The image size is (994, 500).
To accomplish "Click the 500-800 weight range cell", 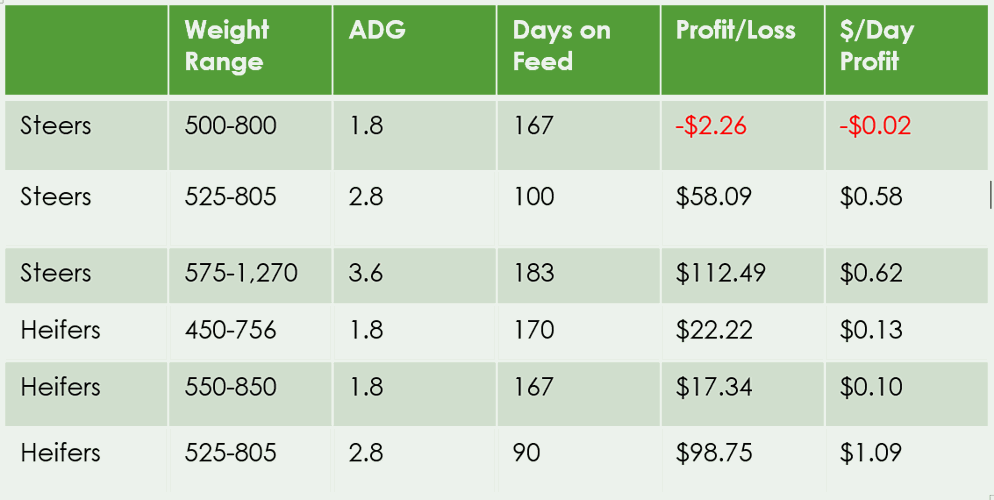I will coord(230,126).
